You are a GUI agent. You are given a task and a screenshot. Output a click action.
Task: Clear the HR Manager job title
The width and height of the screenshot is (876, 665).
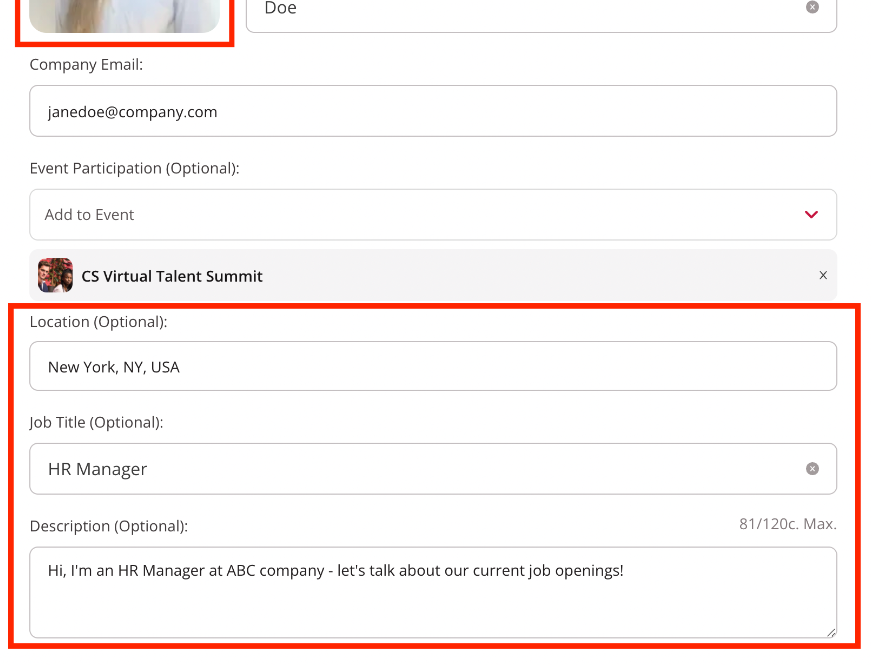click(x=812, y=468)
